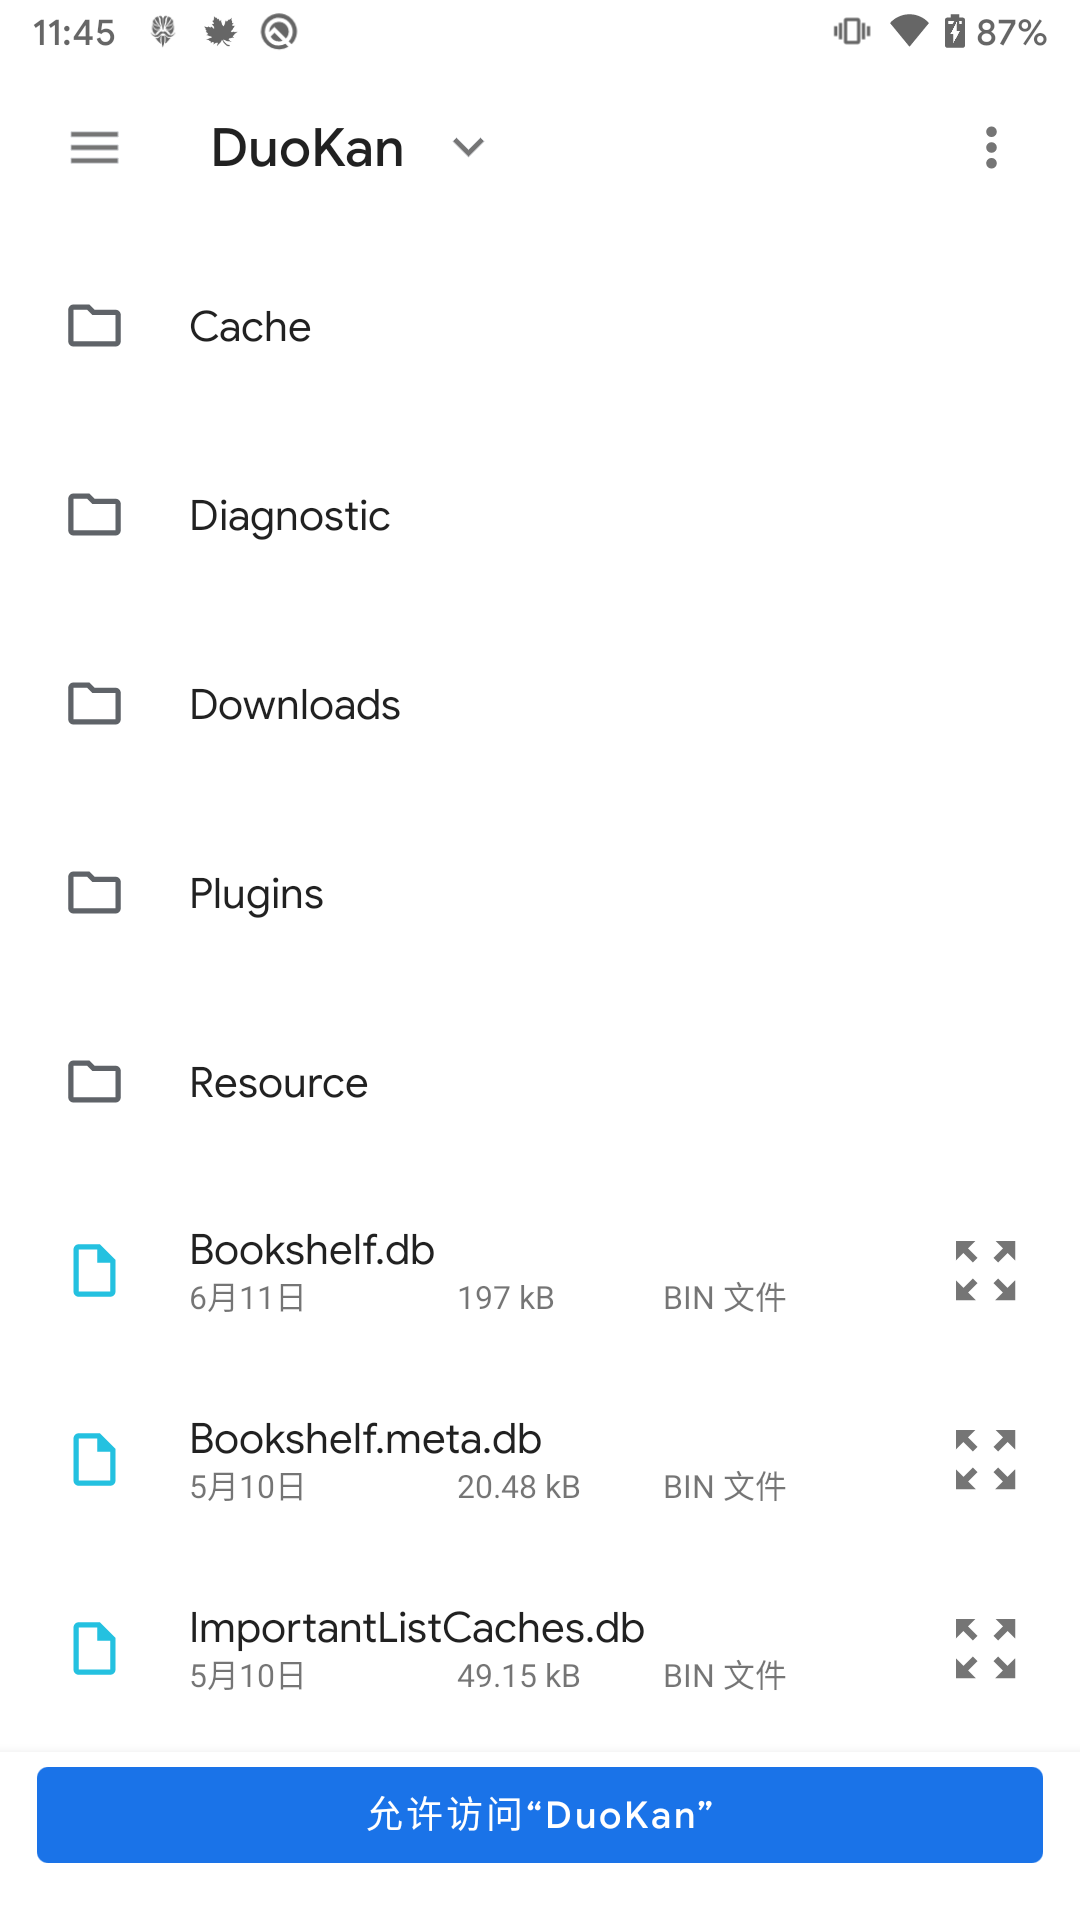Preview Bookshelf.db in fullscreen

pos(985,1271)
